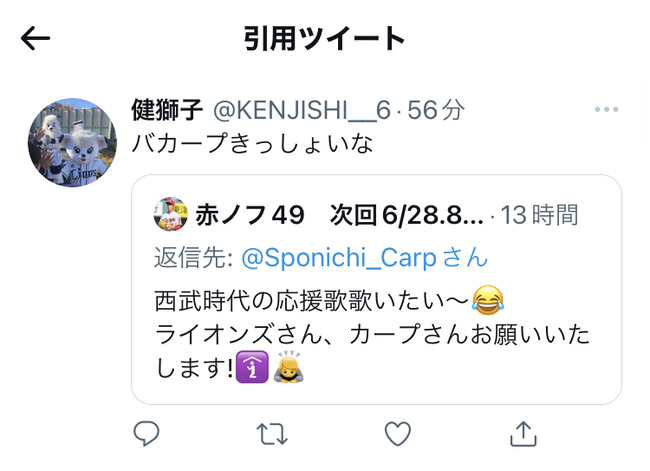Open the quoted tweet card body text
This screenshot has width=650, height=471.
tap(372, 334)
